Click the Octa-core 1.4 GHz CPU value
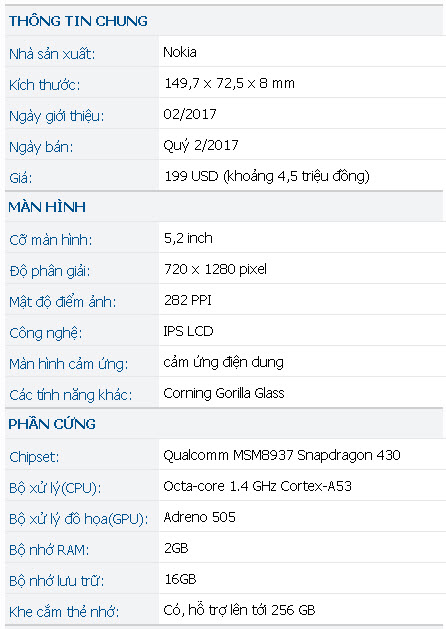446x629 pixels. (257, 486)
